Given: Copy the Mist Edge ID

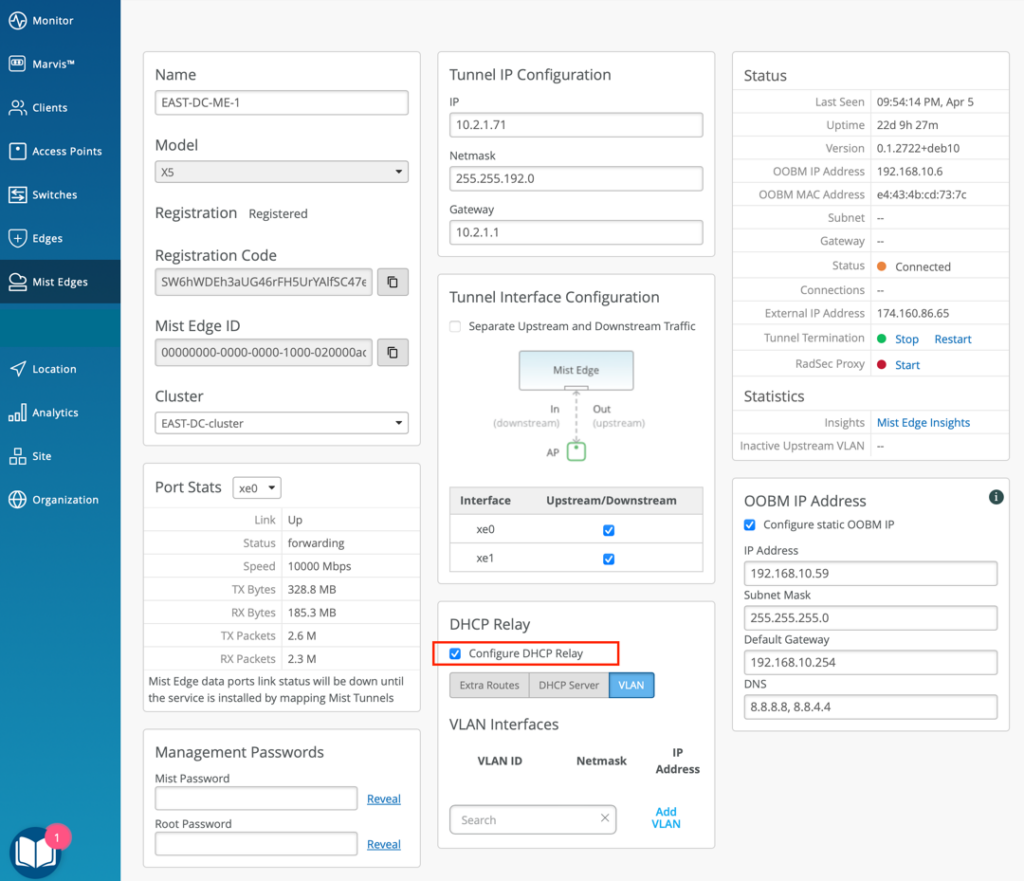Looking at the screenshot, I should pos(392,352).
